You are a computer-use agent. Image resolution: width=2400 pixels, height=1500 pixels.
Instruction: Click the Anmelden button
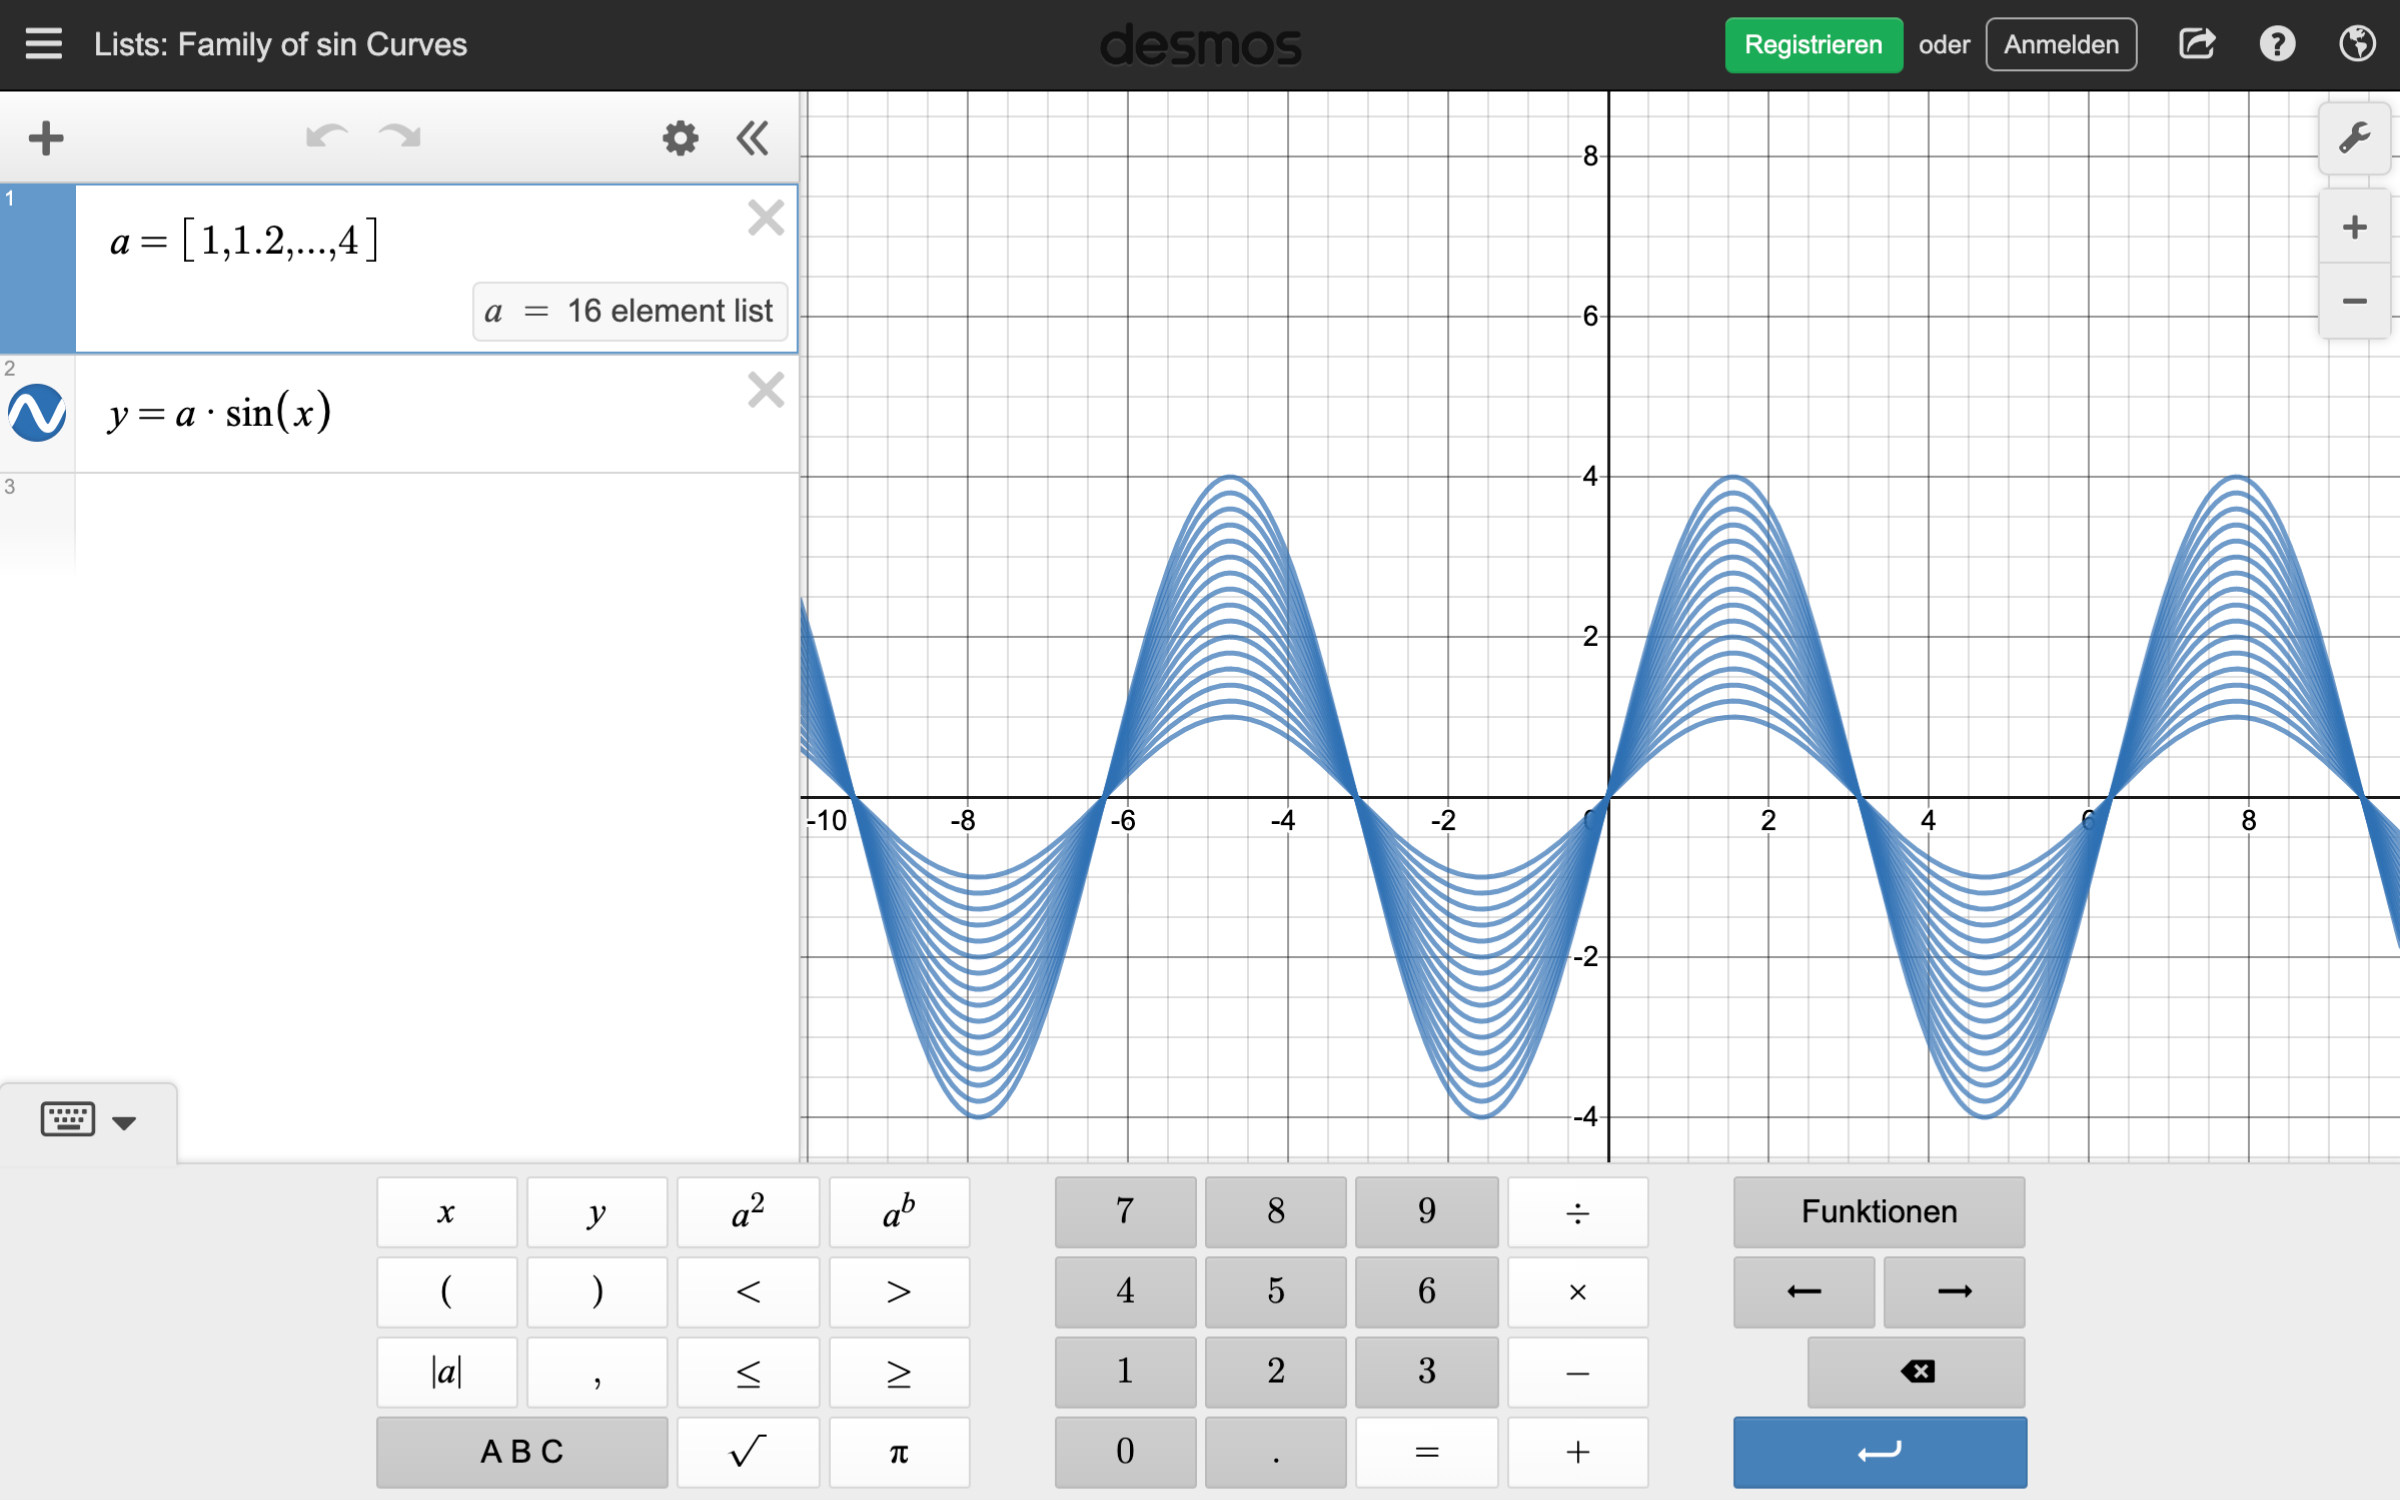click(x=2060, y=44)
